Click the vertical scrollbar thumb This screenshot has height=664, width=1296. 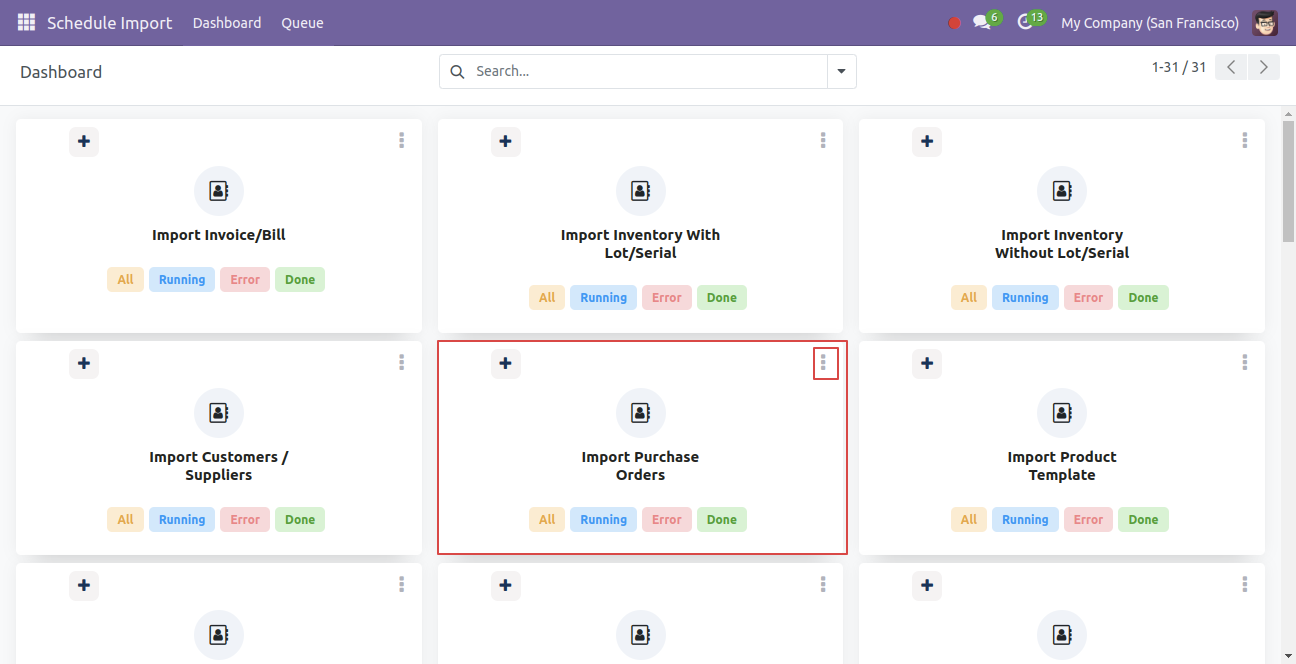tap(1288, 180)
